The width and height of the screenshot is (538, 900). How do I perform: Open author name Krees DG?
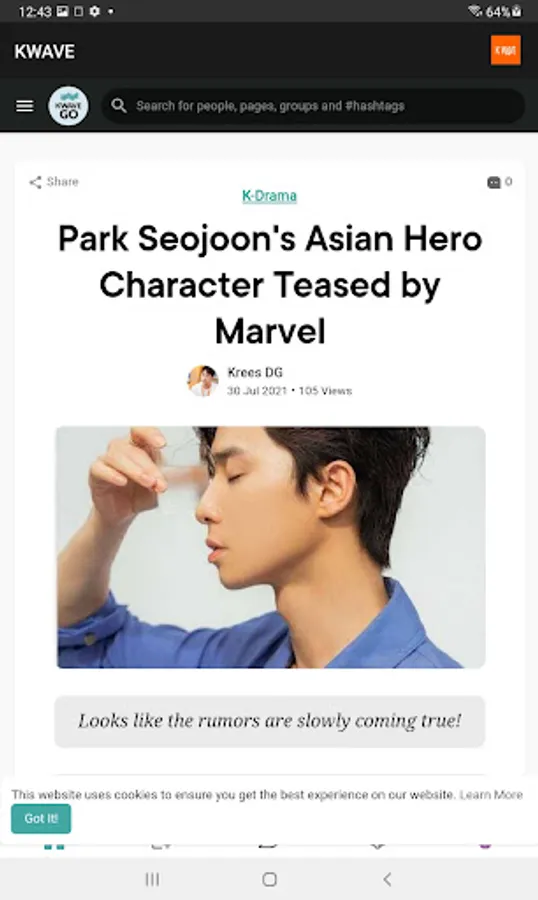click(255, 373)
